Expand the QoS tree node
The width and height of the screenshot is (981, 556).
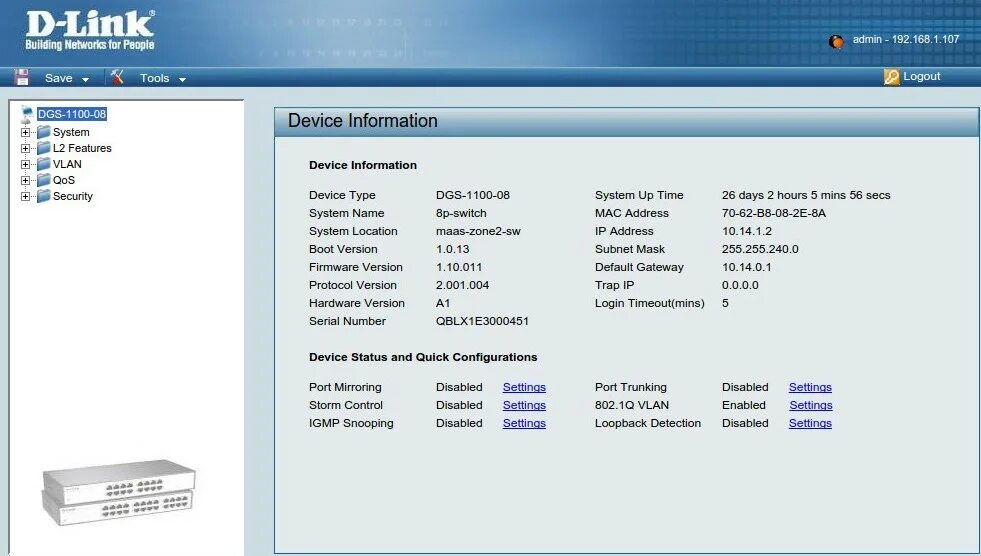coord(25,181)
